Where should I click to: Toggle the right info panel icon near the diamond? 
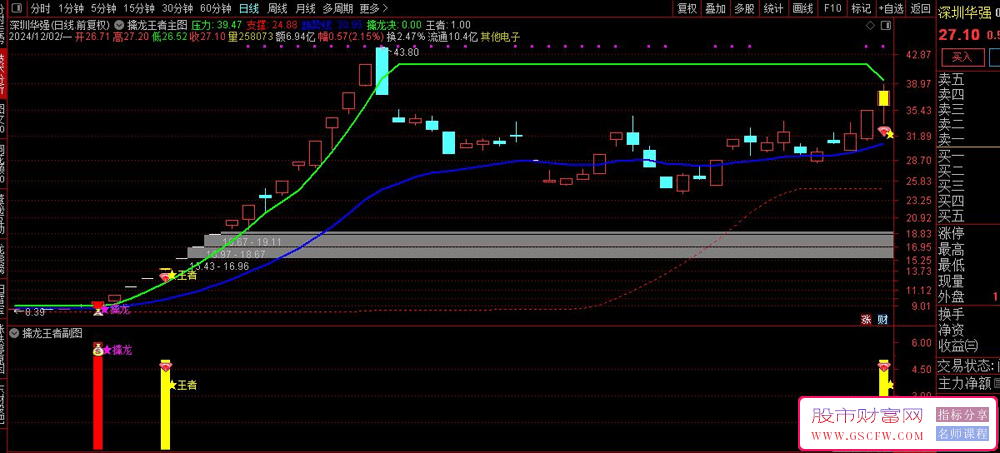tap(886, 25)
